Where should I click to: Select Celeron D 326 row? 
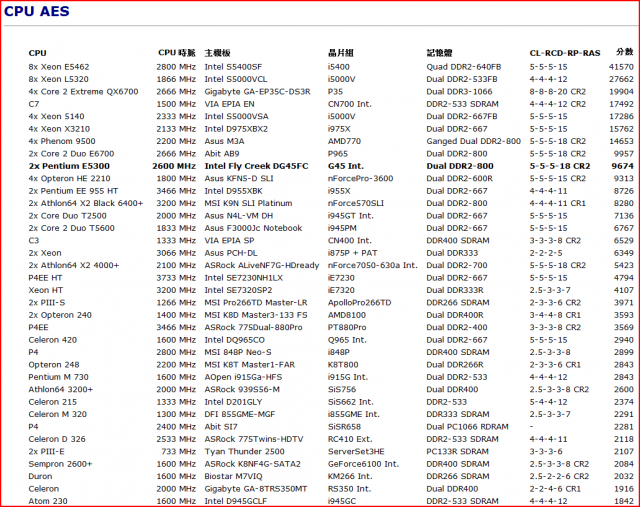(x=331, y=439)
